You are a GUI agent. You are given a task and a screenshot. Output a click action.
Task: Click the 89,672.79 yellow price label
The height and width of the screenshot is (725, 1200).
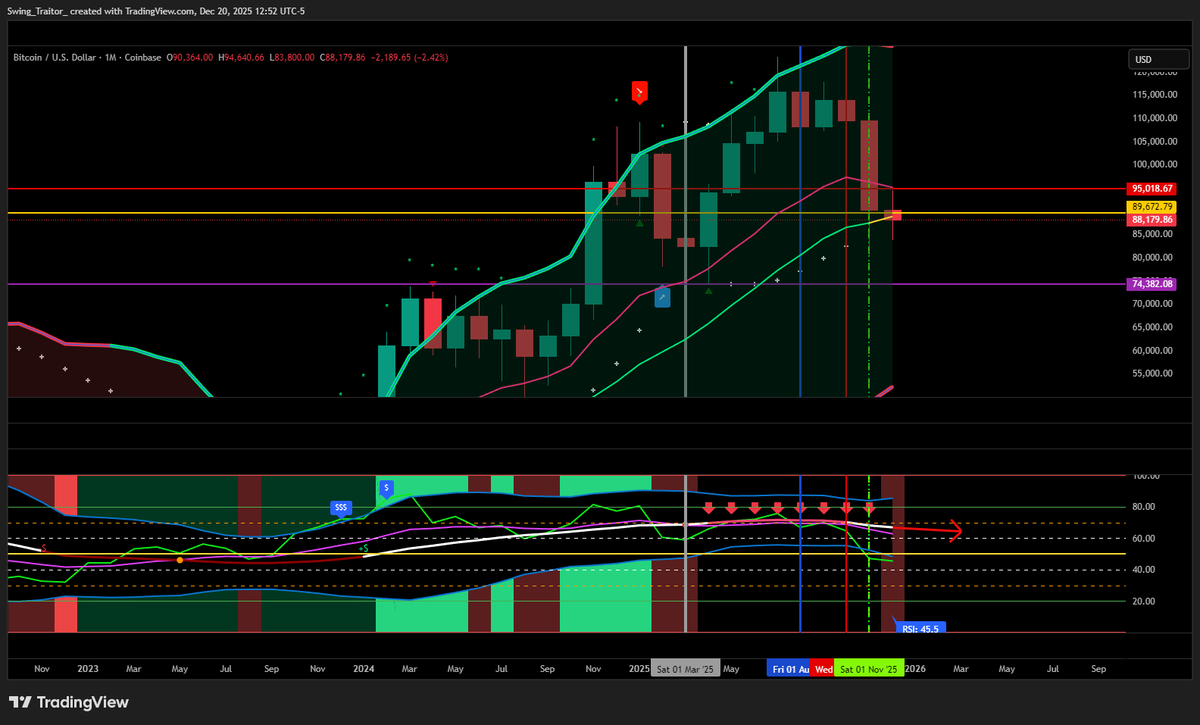(x=1152, y=207)
